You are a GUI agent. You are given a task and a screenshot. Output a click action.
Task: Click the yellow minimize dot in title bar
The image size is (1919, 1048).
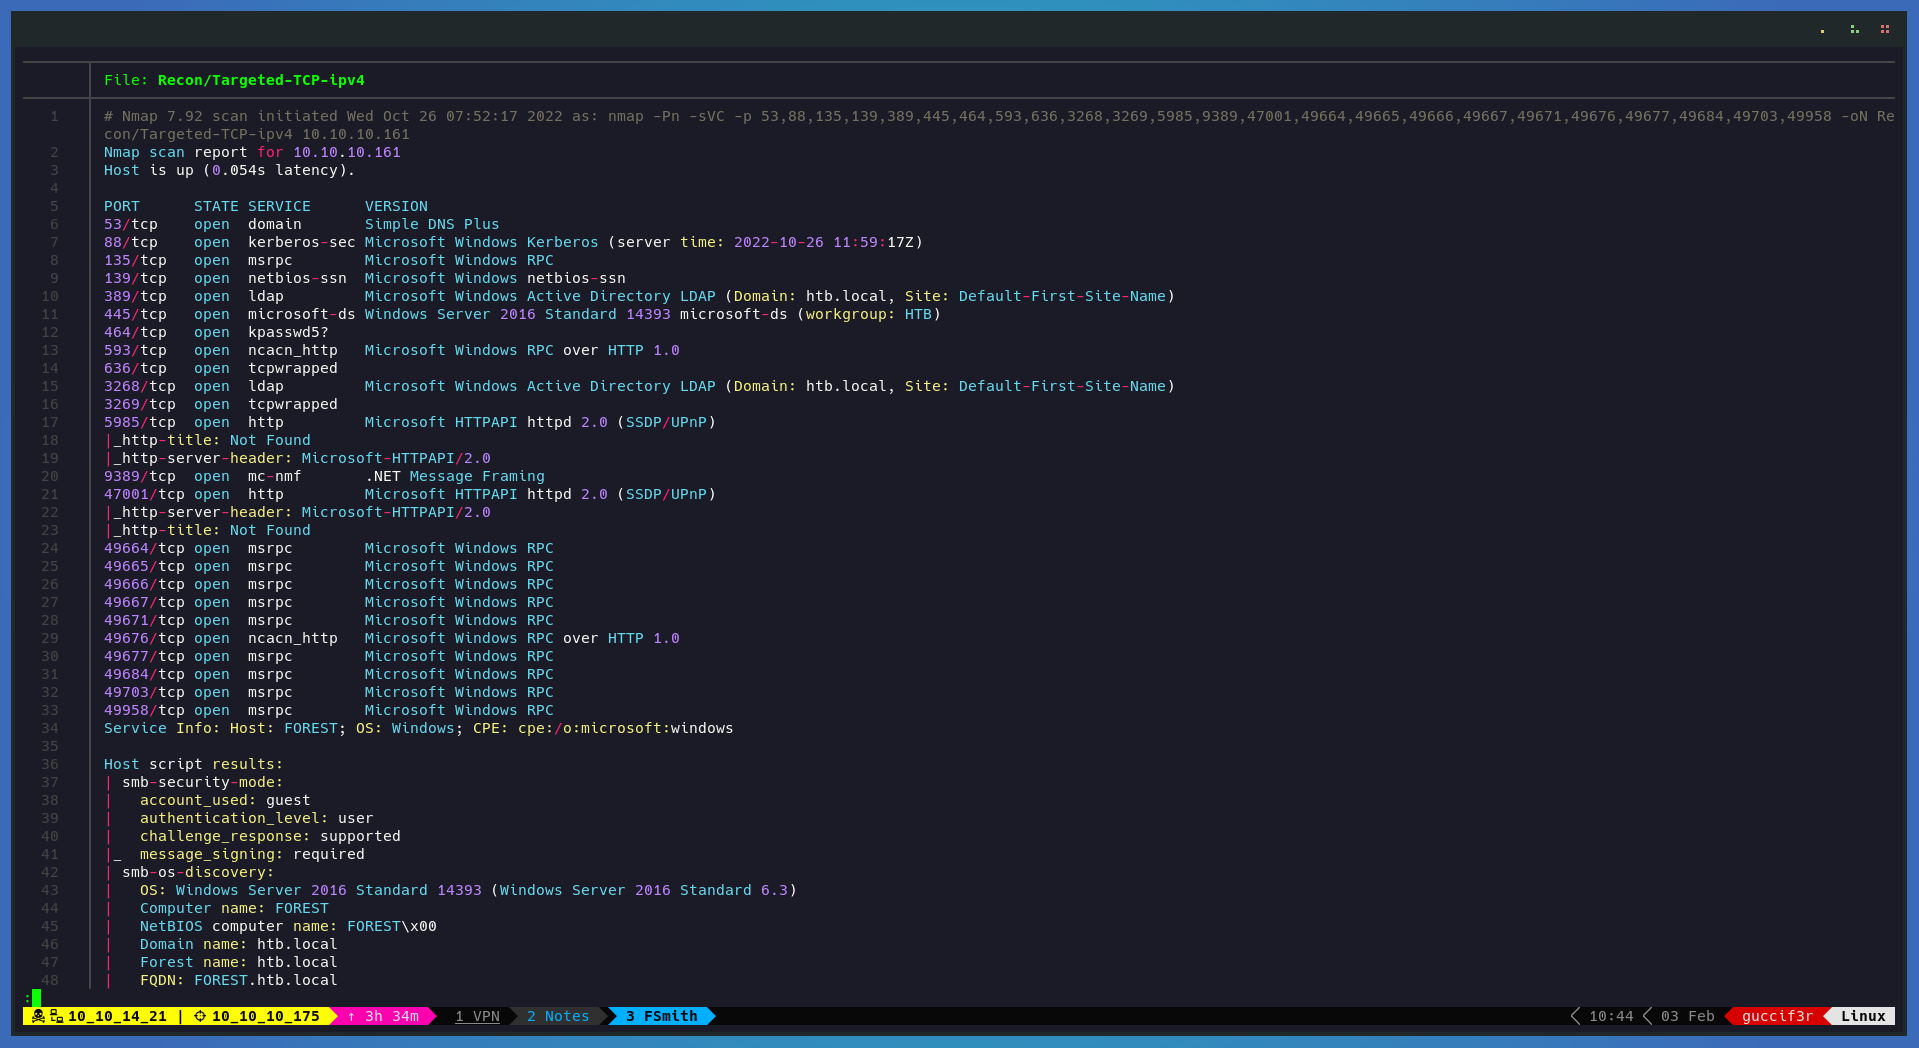[x=1822, y=31]
